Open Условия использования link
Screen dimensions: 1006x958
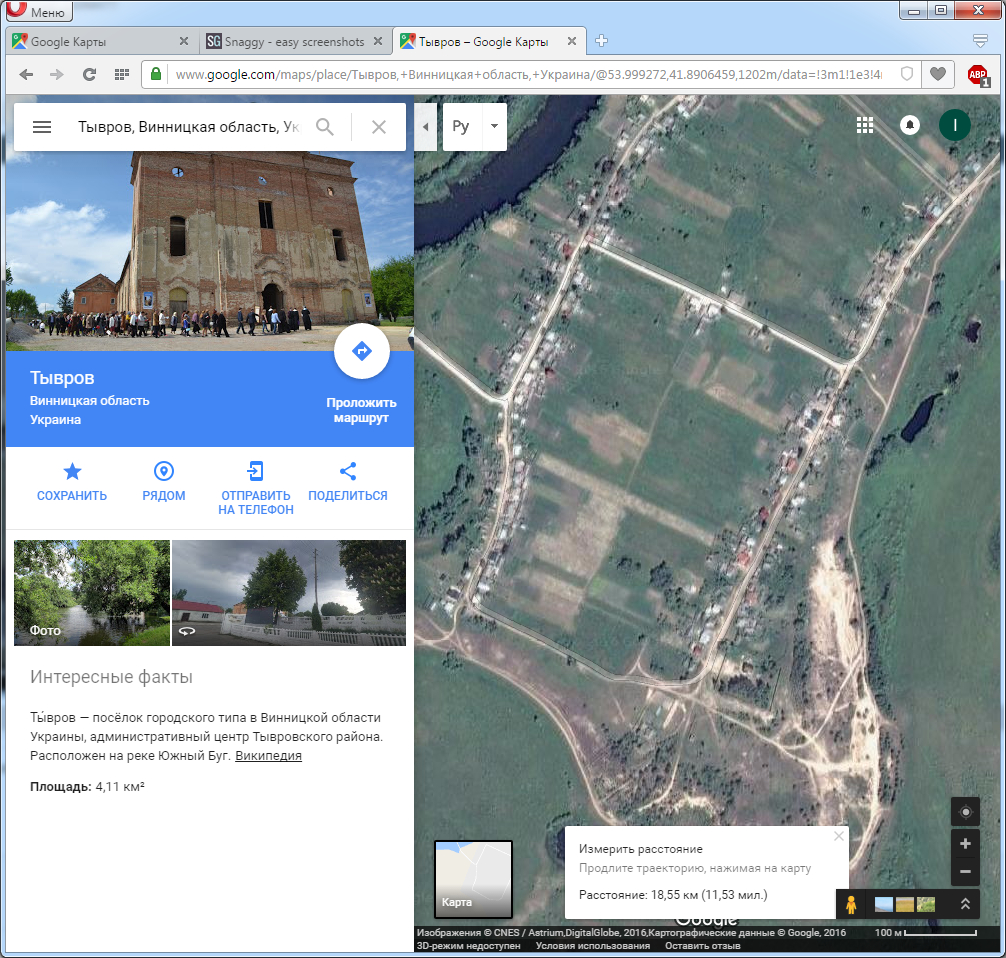[593, 946]
